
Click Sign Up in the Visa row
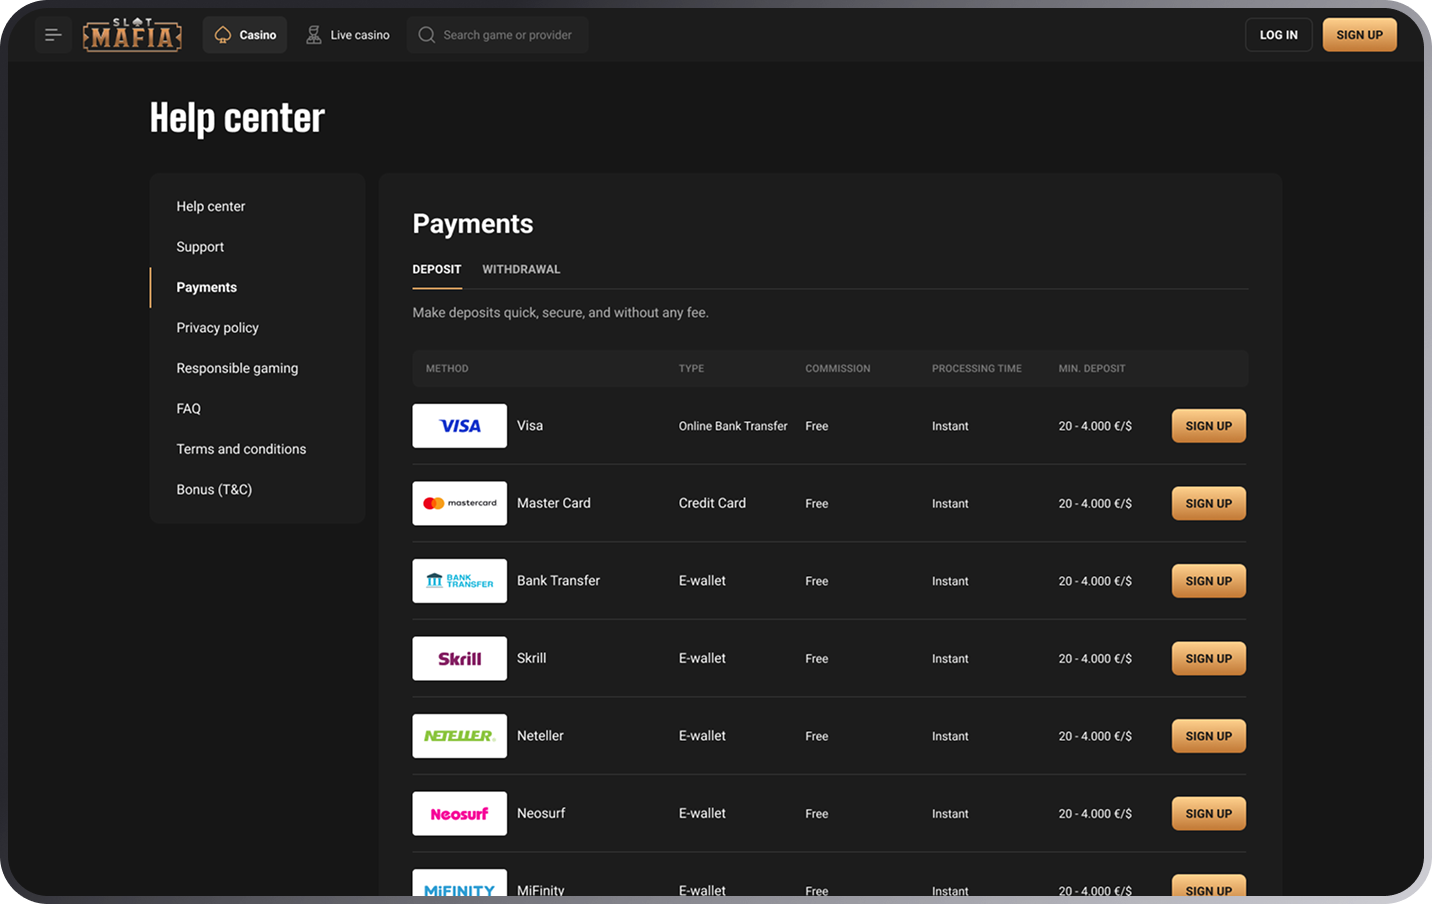coord(1208,426)
